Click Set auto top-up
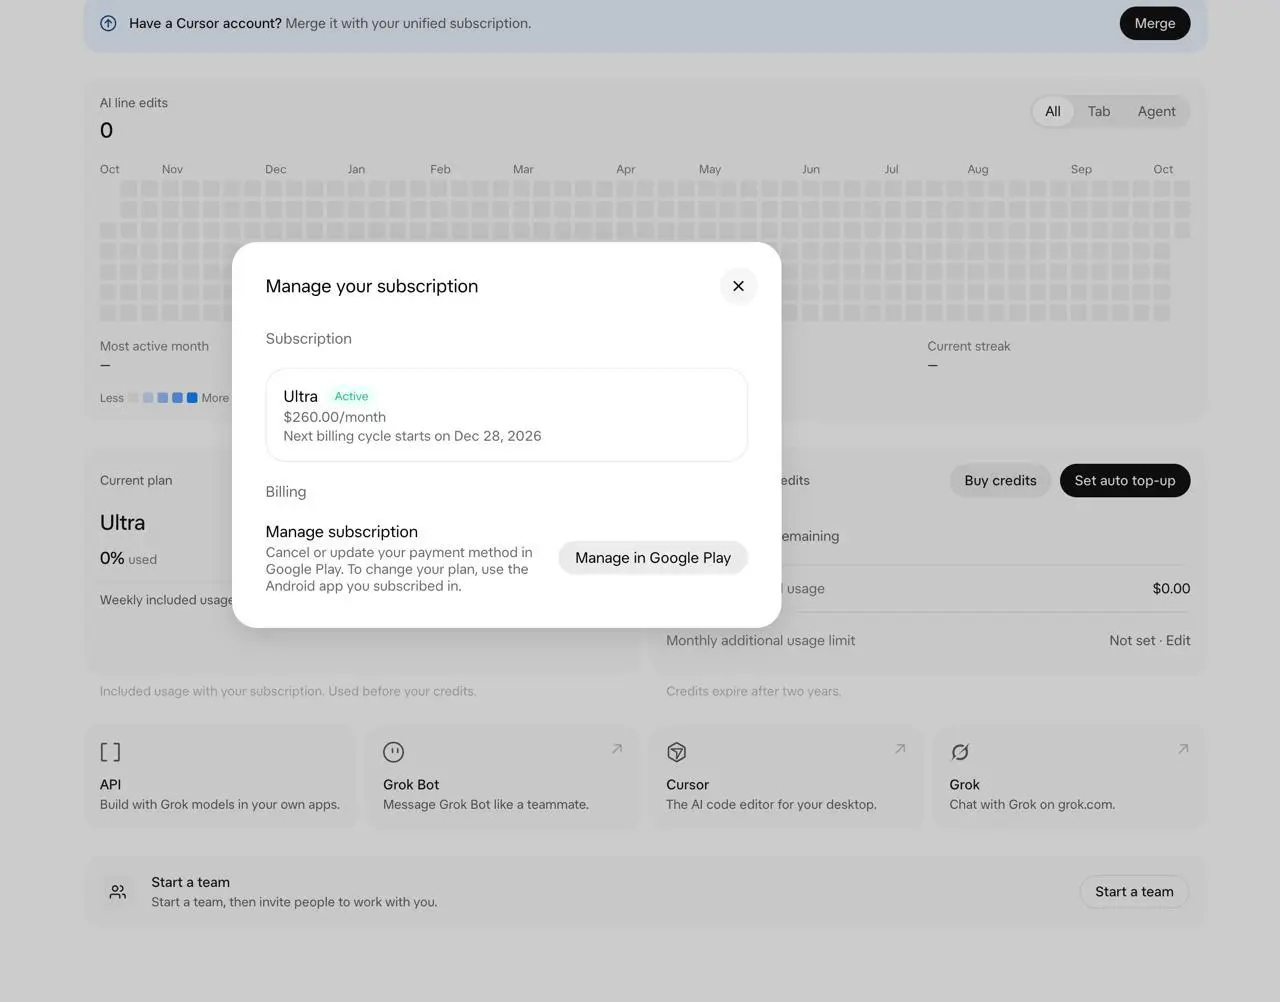The height and width of the screenshot is (1002, 1280). coord(1125,481)
